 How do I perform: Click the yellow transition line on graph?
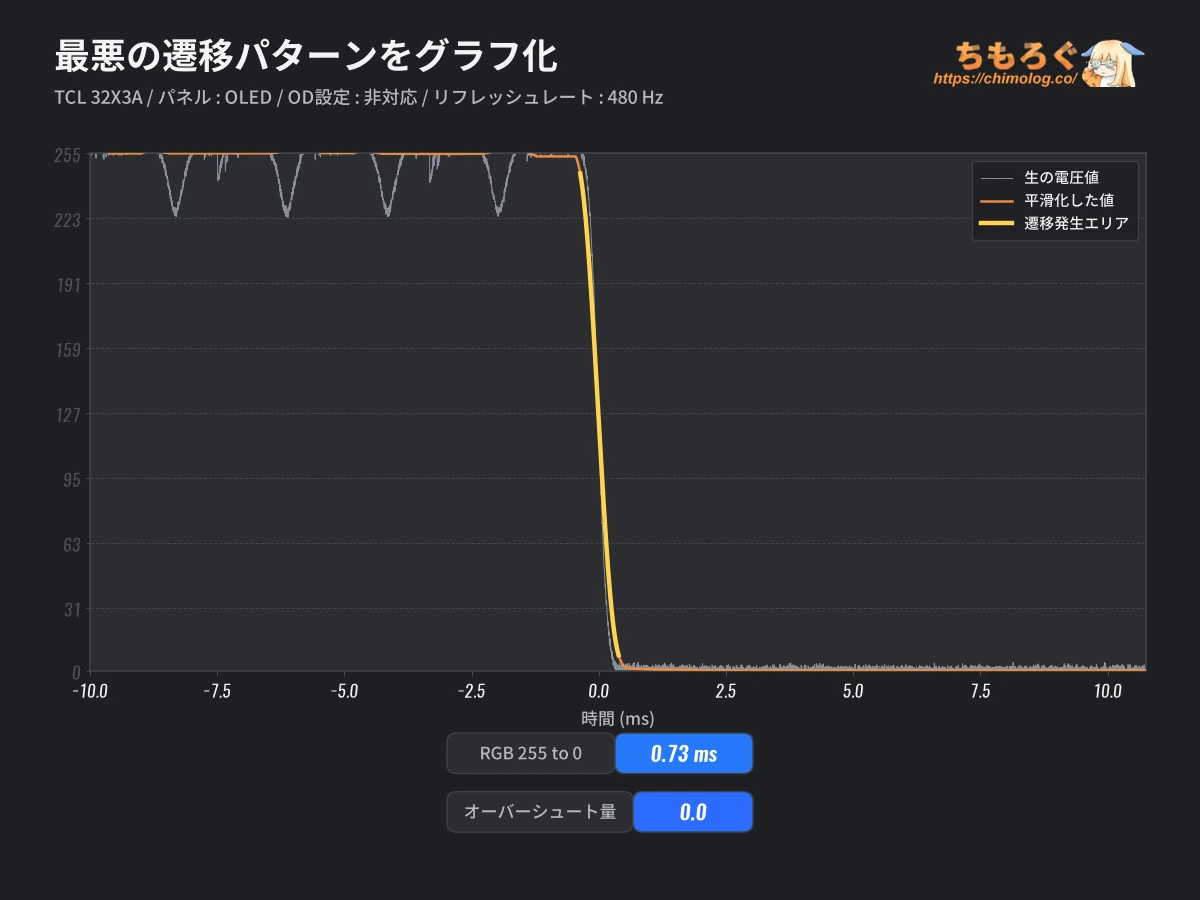(x=598, y=420)
